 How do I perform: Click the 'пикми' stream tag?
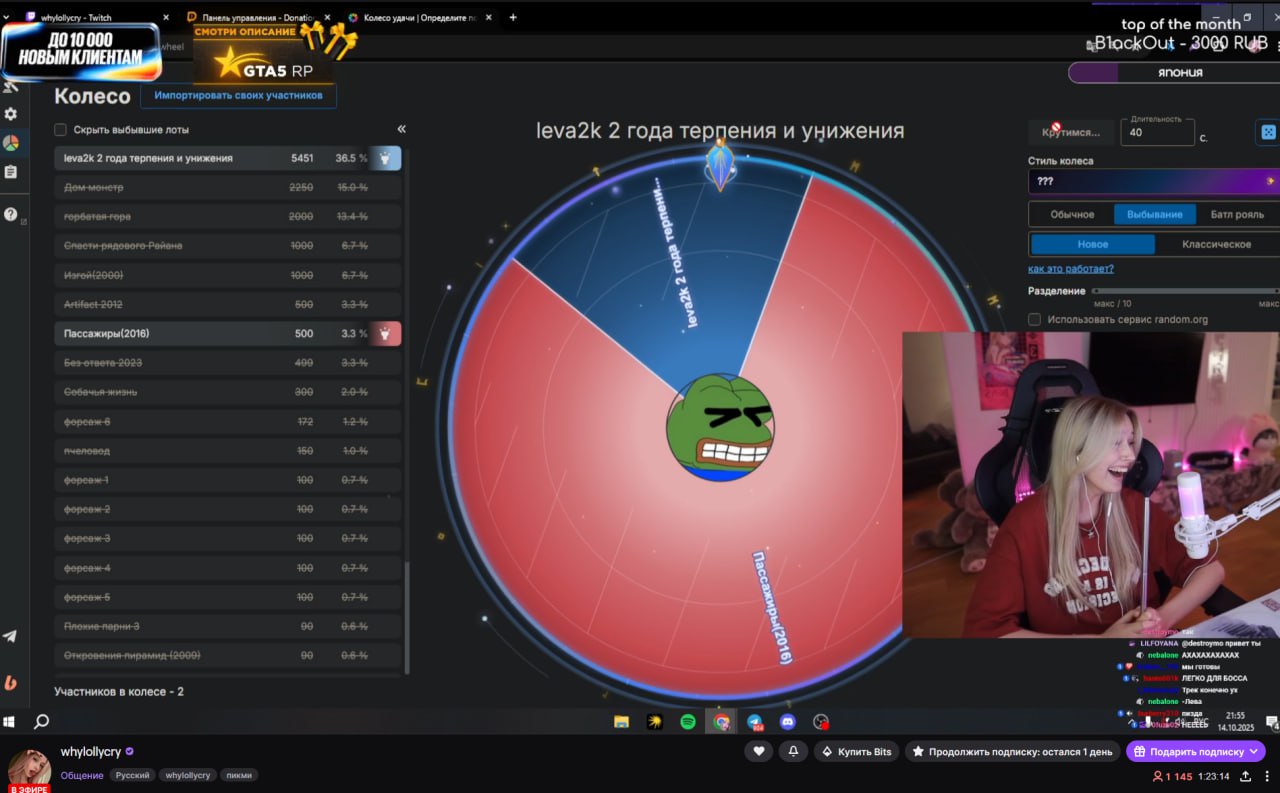(x=238, y=775)
